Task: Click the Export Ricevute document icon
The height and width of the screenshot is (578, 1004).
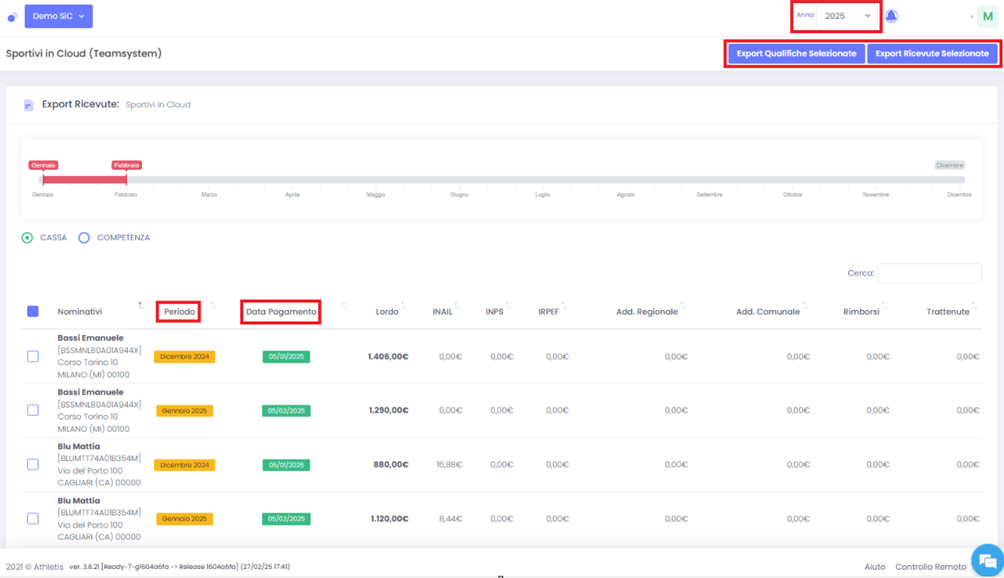Action: [28, 105]
